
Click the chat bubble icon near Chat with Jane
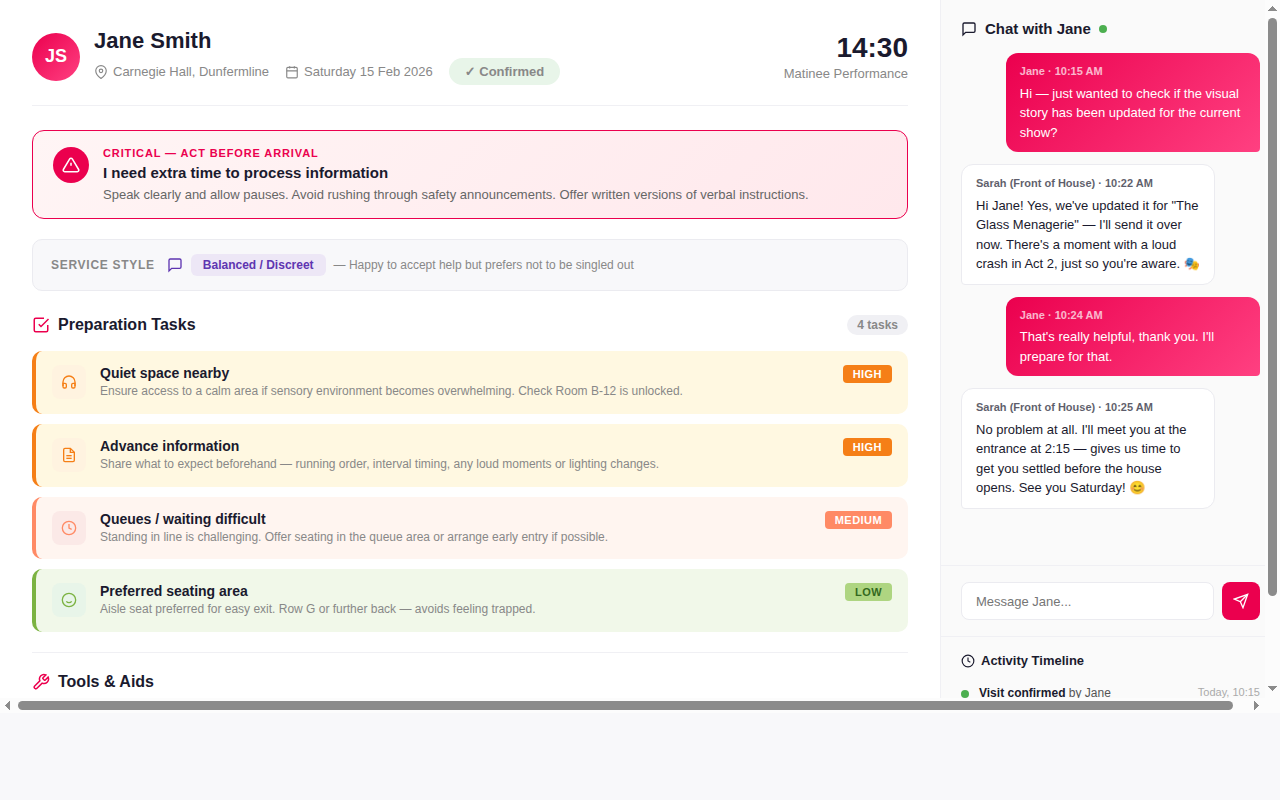[968, 29]
